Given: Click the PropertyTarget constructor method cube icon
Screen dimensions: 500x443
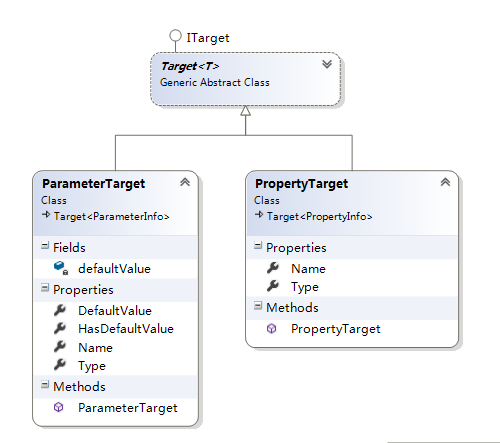Looking at the screenshot, I should (x=272, y=329).
